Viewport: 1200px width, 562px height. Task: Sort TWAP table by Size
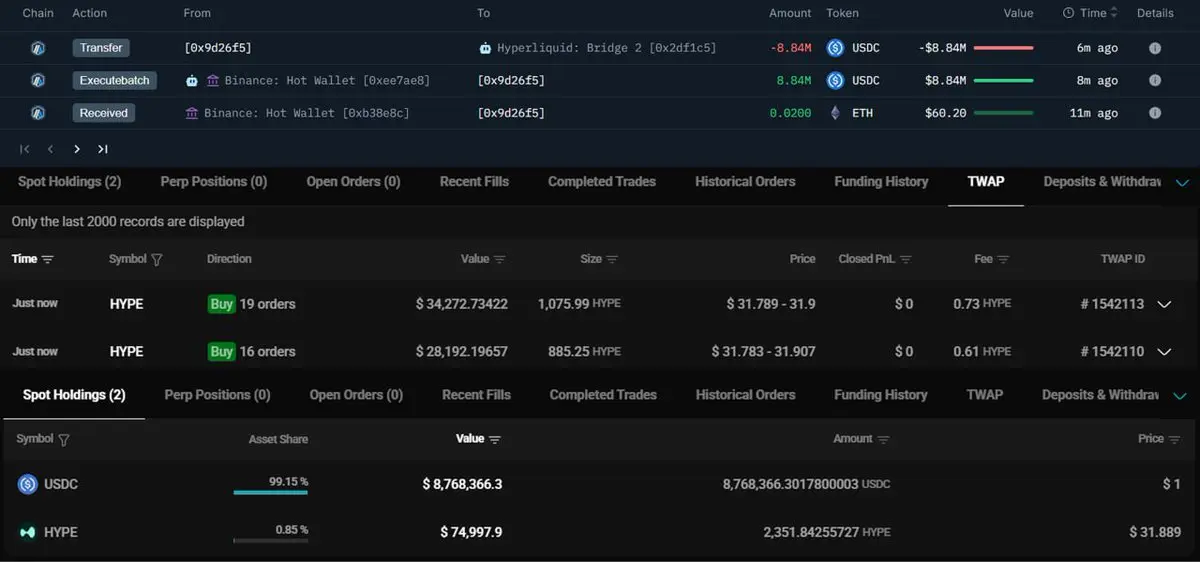click(x=612, y=259)
